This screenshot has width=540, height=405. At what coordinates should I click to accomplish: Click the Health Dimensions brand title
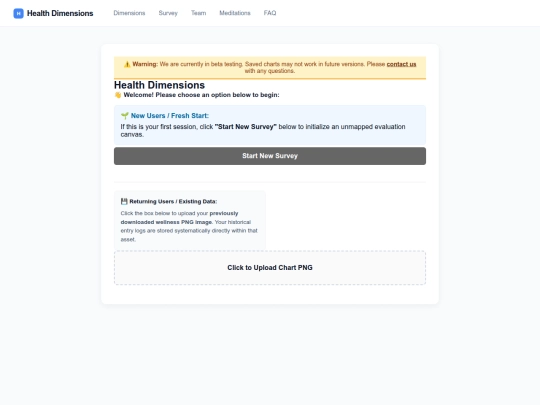(x=60, y=13)
